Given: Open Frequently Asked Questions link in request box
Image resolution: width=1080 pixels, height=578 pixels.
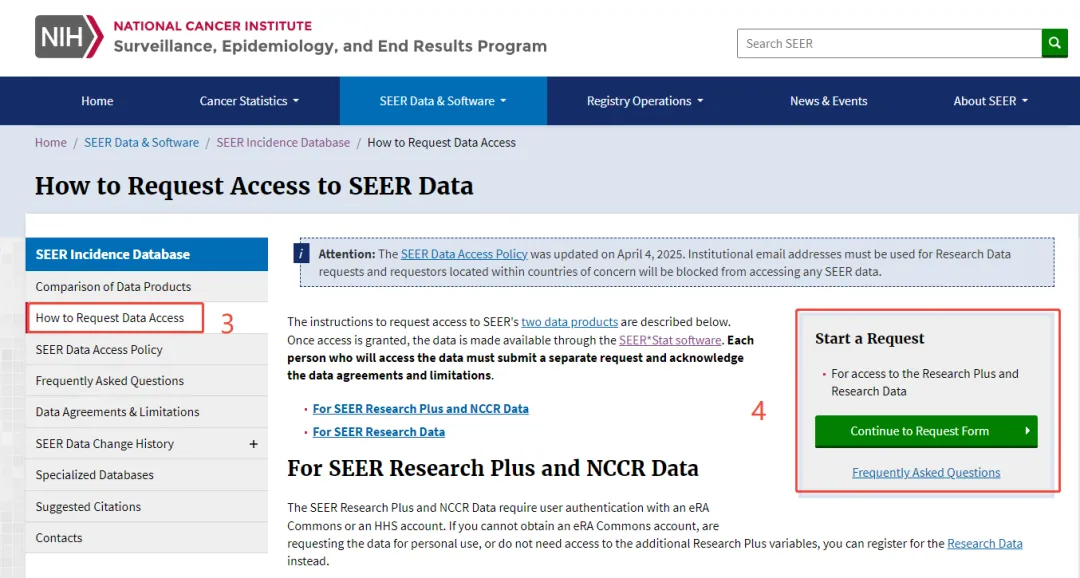Looking at the screenshot, I should pyautogui.click(x=926, y=473).
